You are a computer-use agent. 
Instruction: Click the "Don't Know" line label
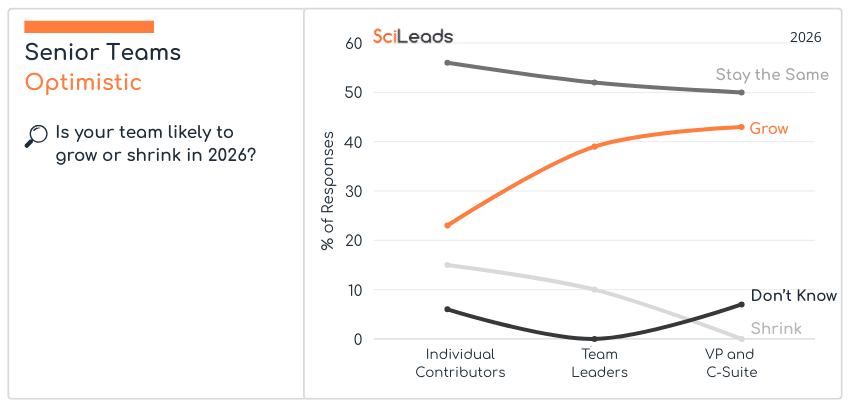pos(794,296)
